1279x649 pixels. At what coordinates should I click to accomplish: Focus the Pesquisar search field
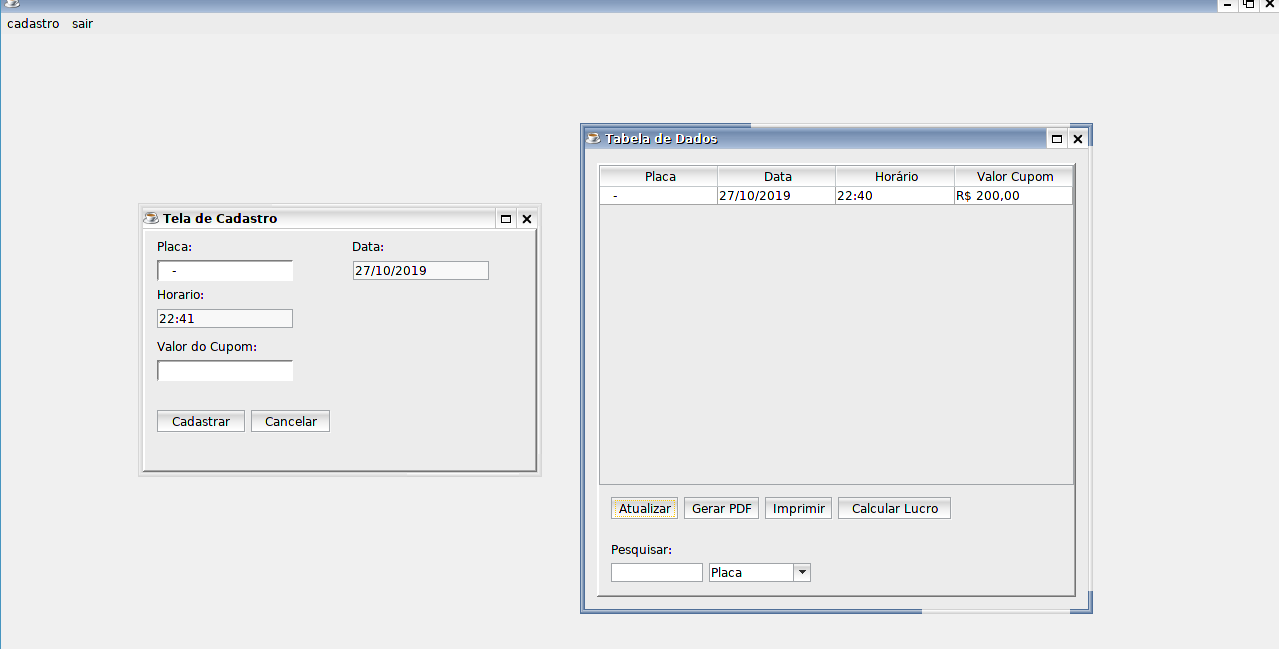pyautogui.click(x=657, y=572)
